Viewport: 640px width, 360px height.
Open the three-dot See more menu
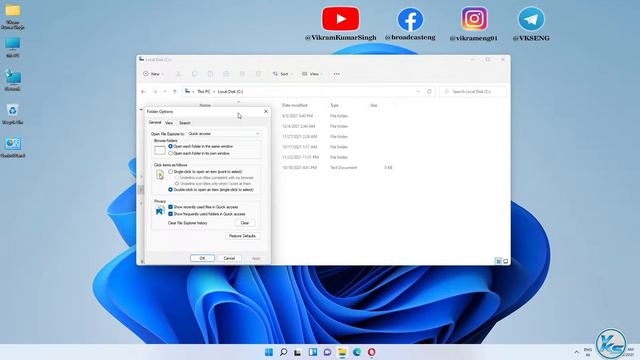tap(336, 74)
